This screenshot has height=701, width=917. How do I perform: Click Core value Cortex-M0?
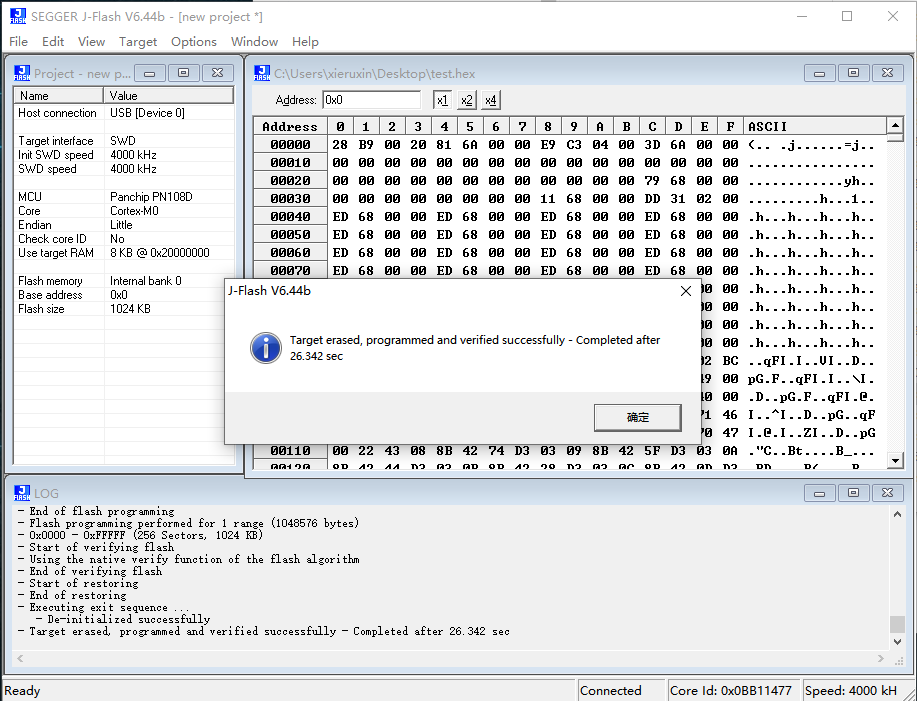(134, 211)
